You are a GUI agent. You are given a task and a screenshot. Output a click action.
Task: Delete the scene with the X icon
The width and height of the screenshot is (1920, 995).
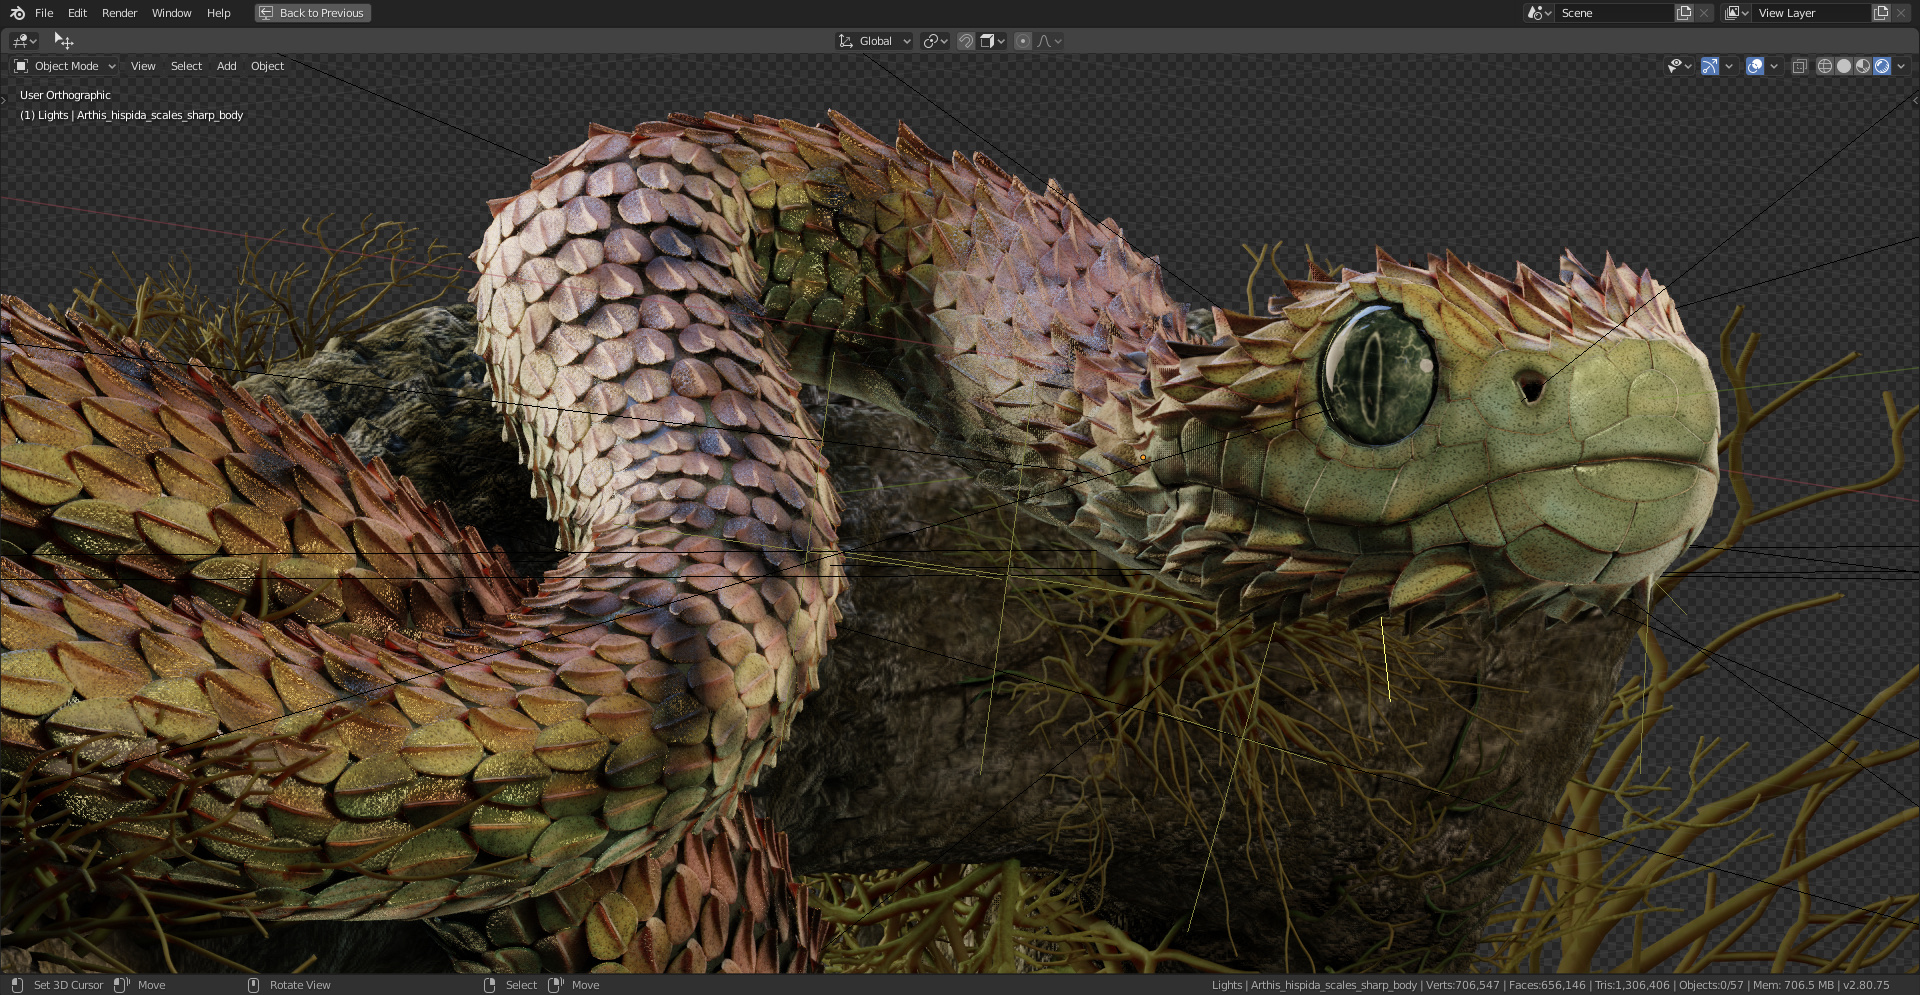[x=1704, y=13]
